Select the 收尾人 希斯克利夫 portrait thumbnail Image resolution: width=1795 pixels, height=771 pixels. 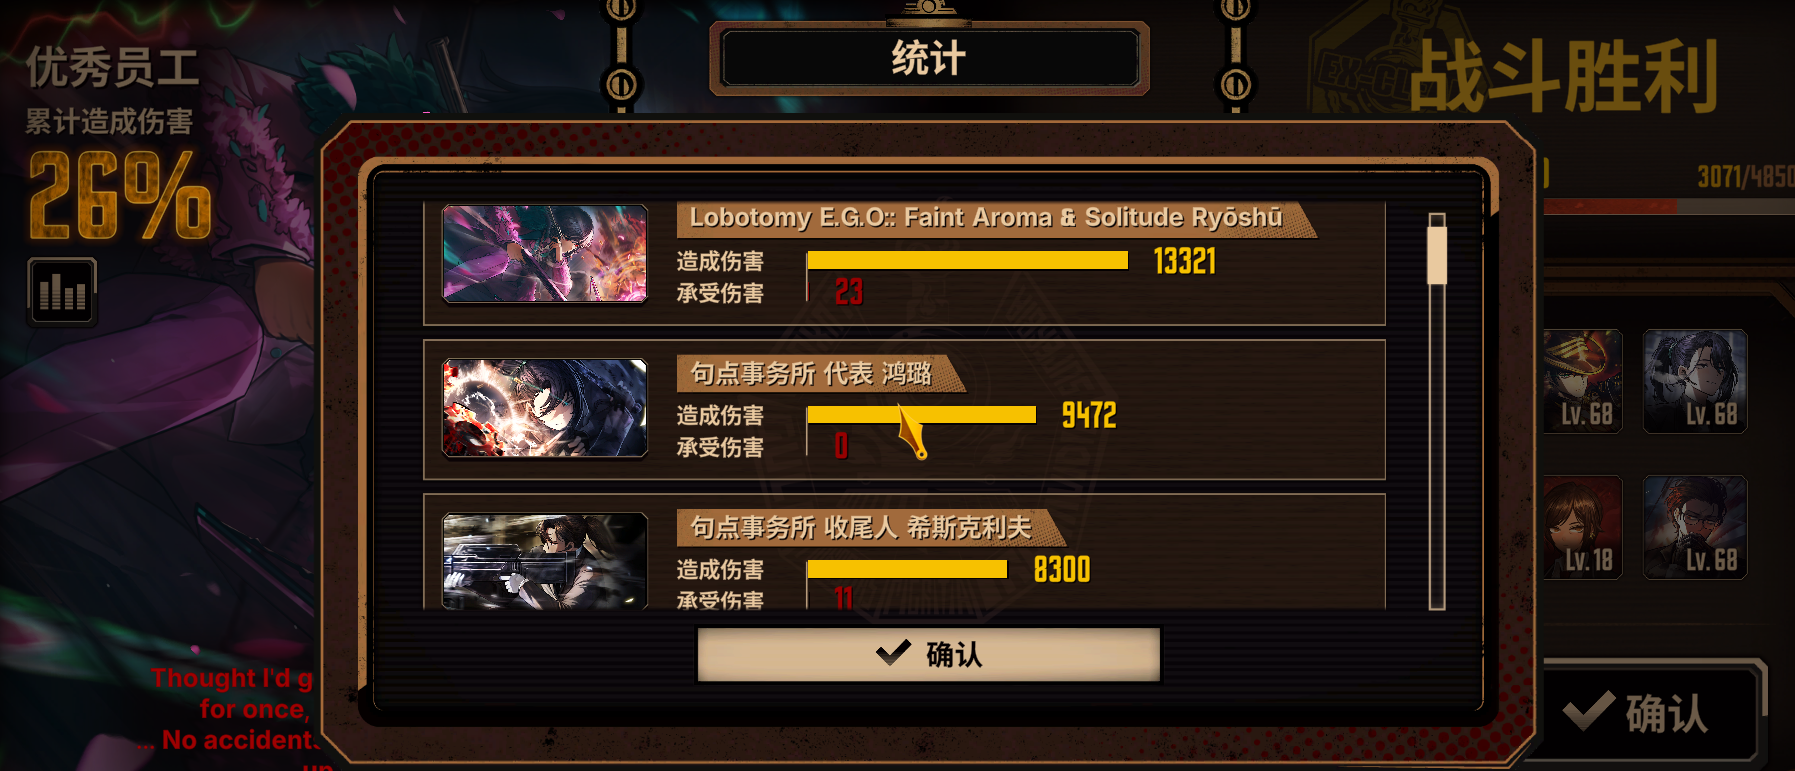545,561
